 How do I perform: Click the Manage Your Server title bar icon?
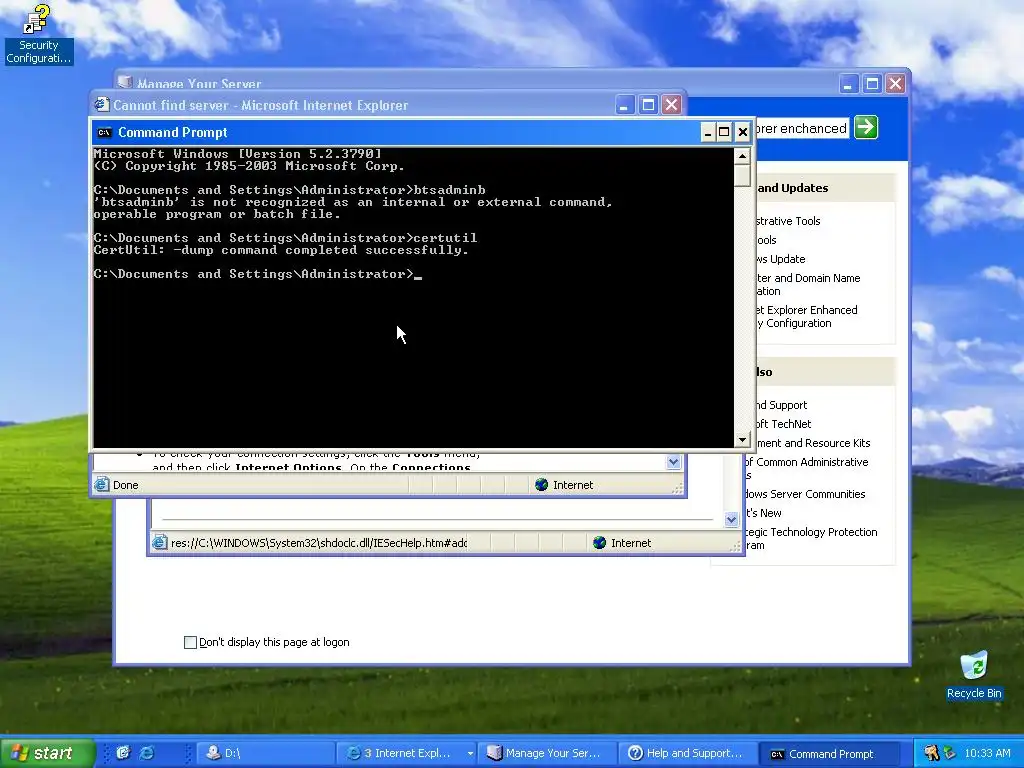click(125, 82)
